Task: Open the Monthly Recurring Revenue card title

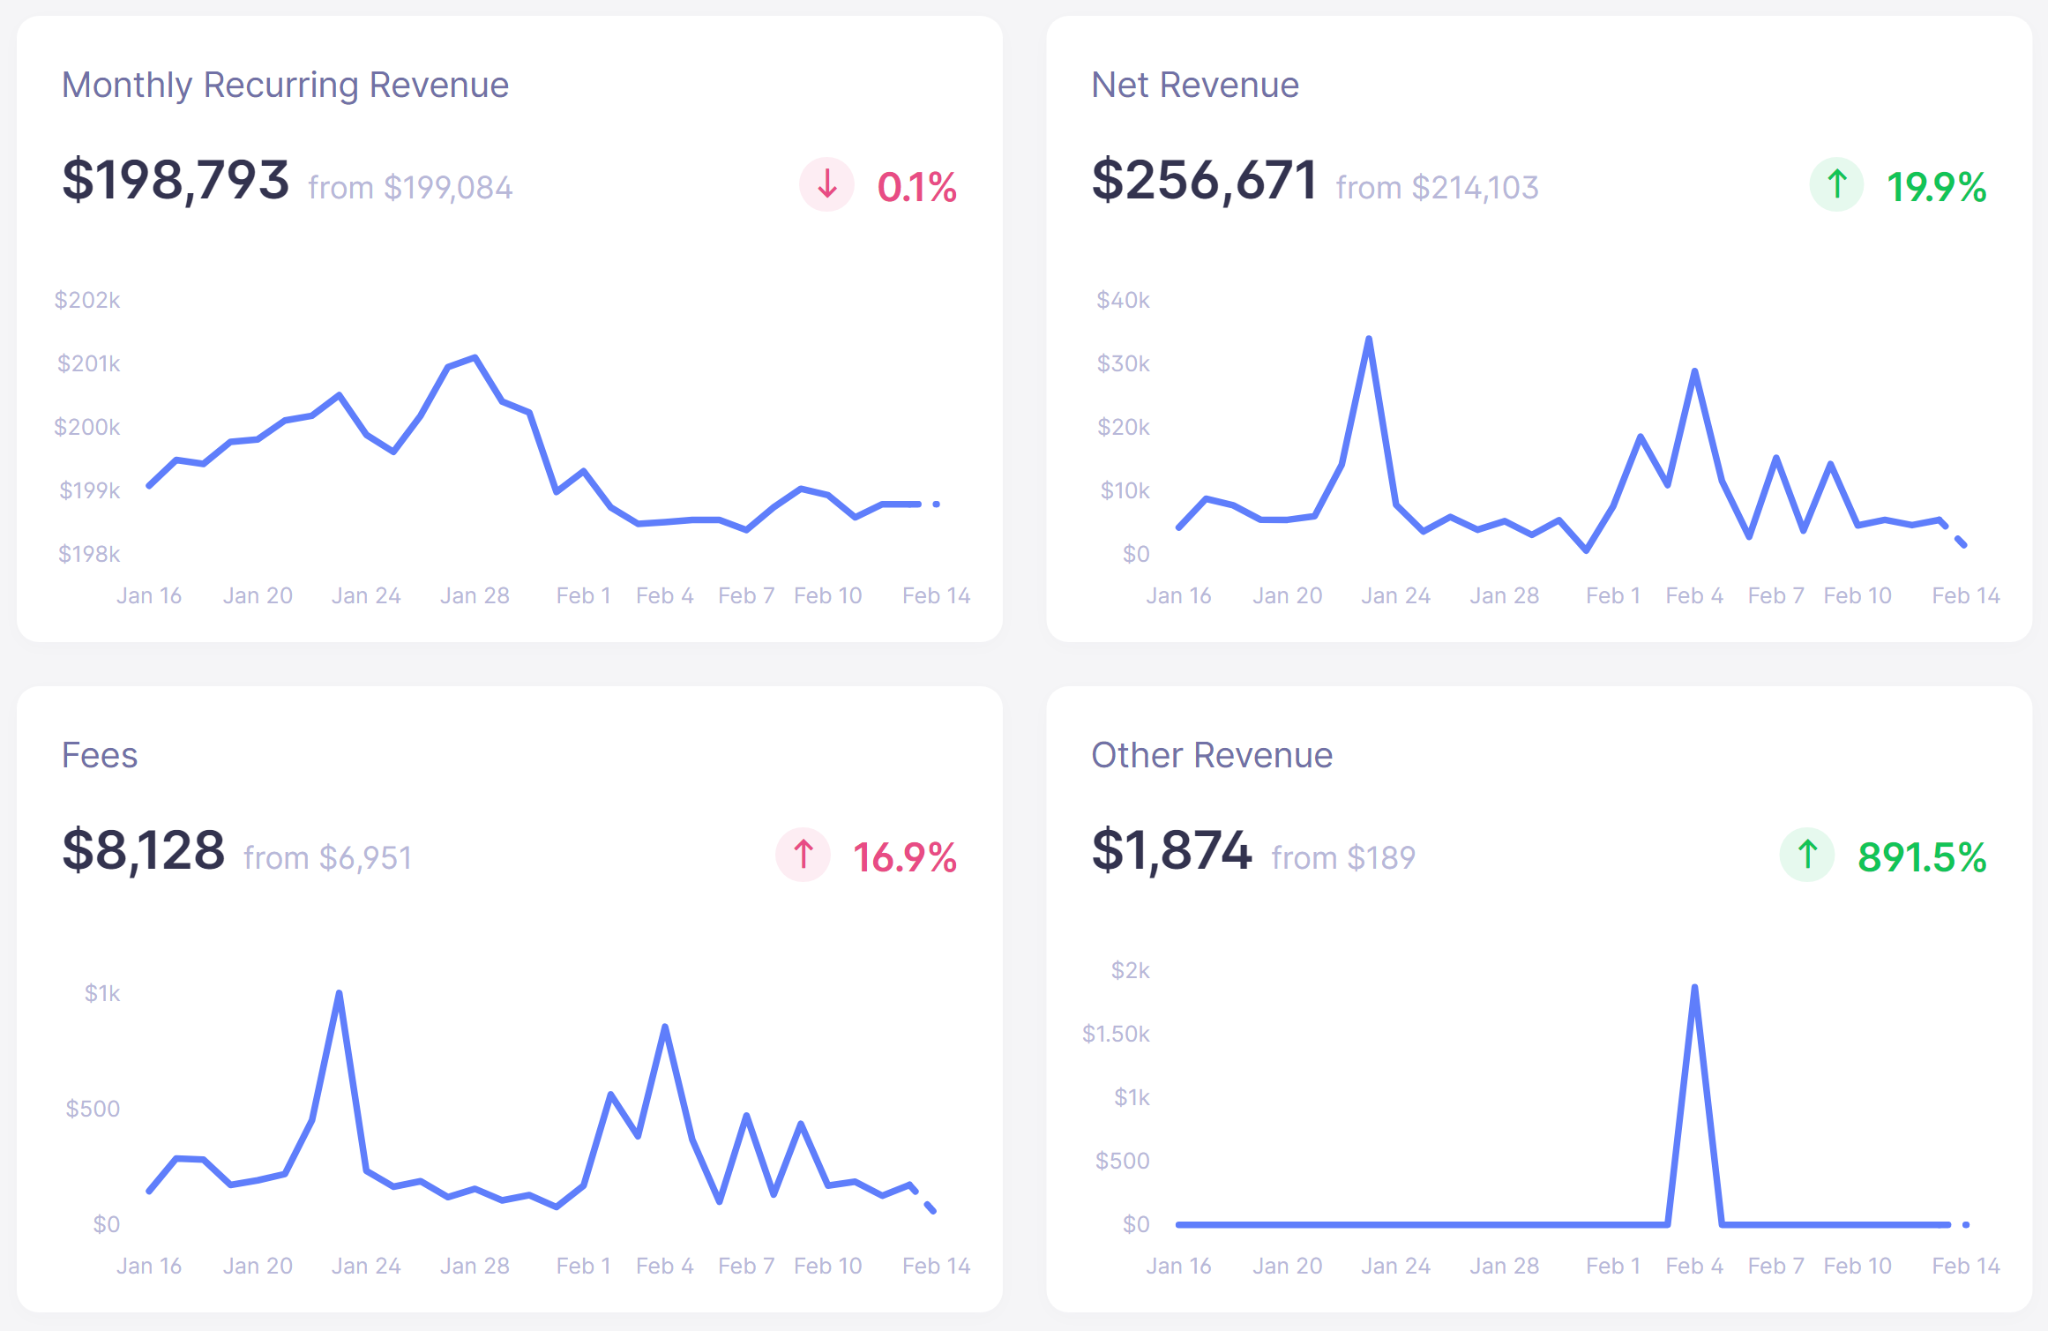Action: click(285, 85)
